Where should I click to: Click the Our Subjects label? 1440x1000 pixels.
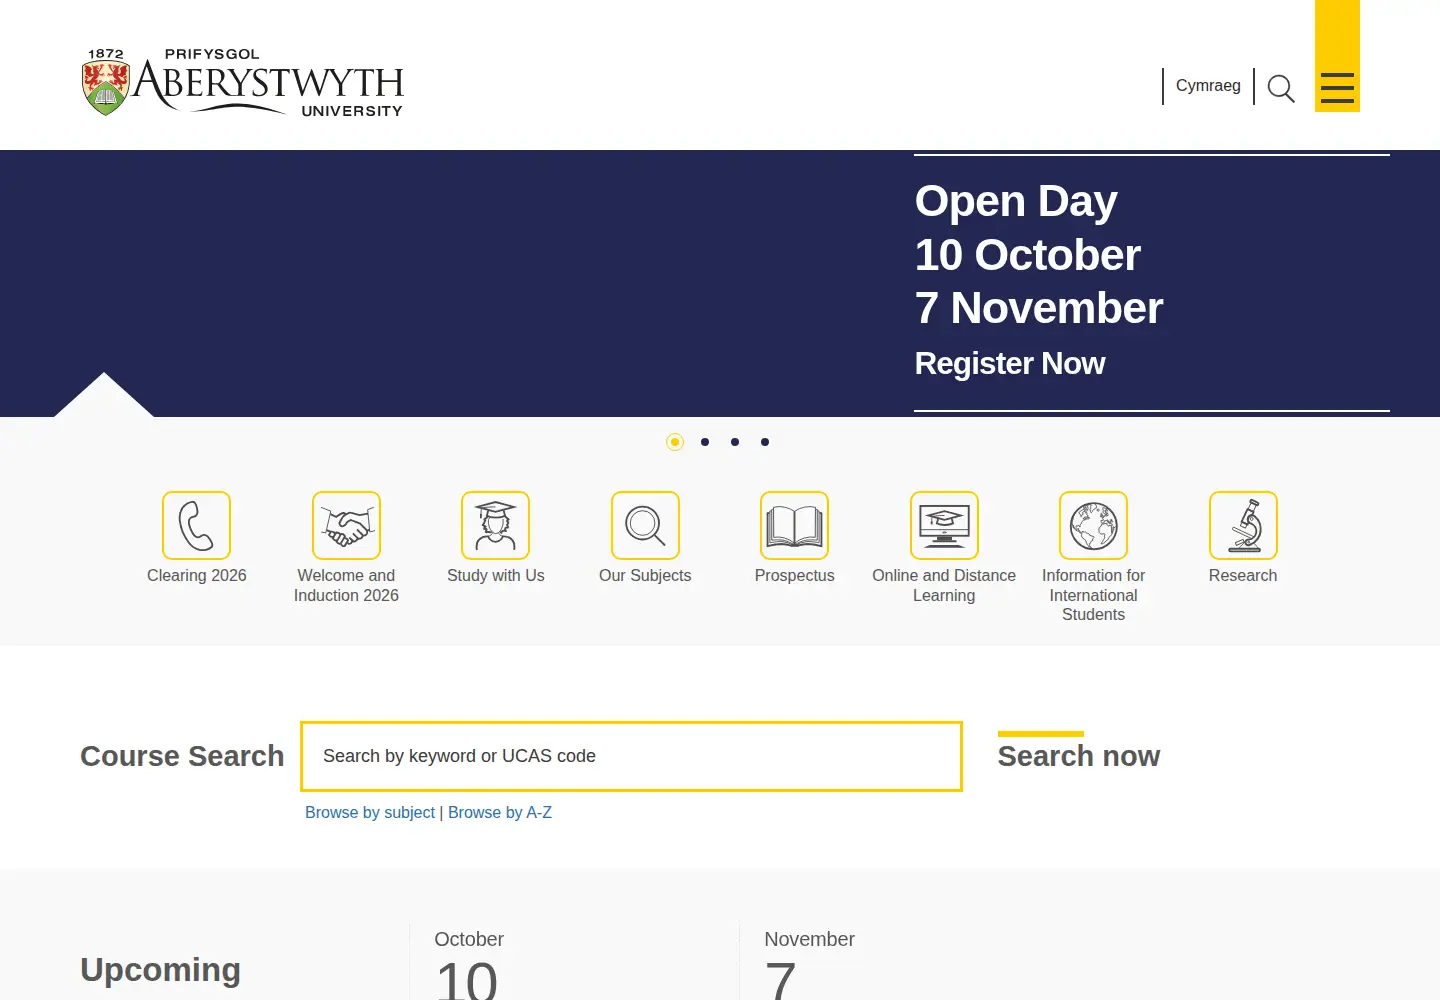(x=645, y=576)
